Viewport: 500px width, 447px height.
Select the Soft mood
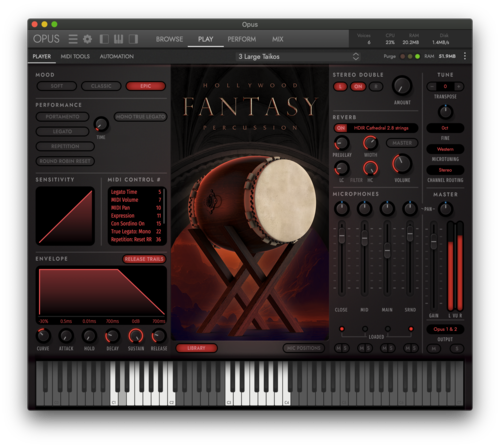click(57, 86)
